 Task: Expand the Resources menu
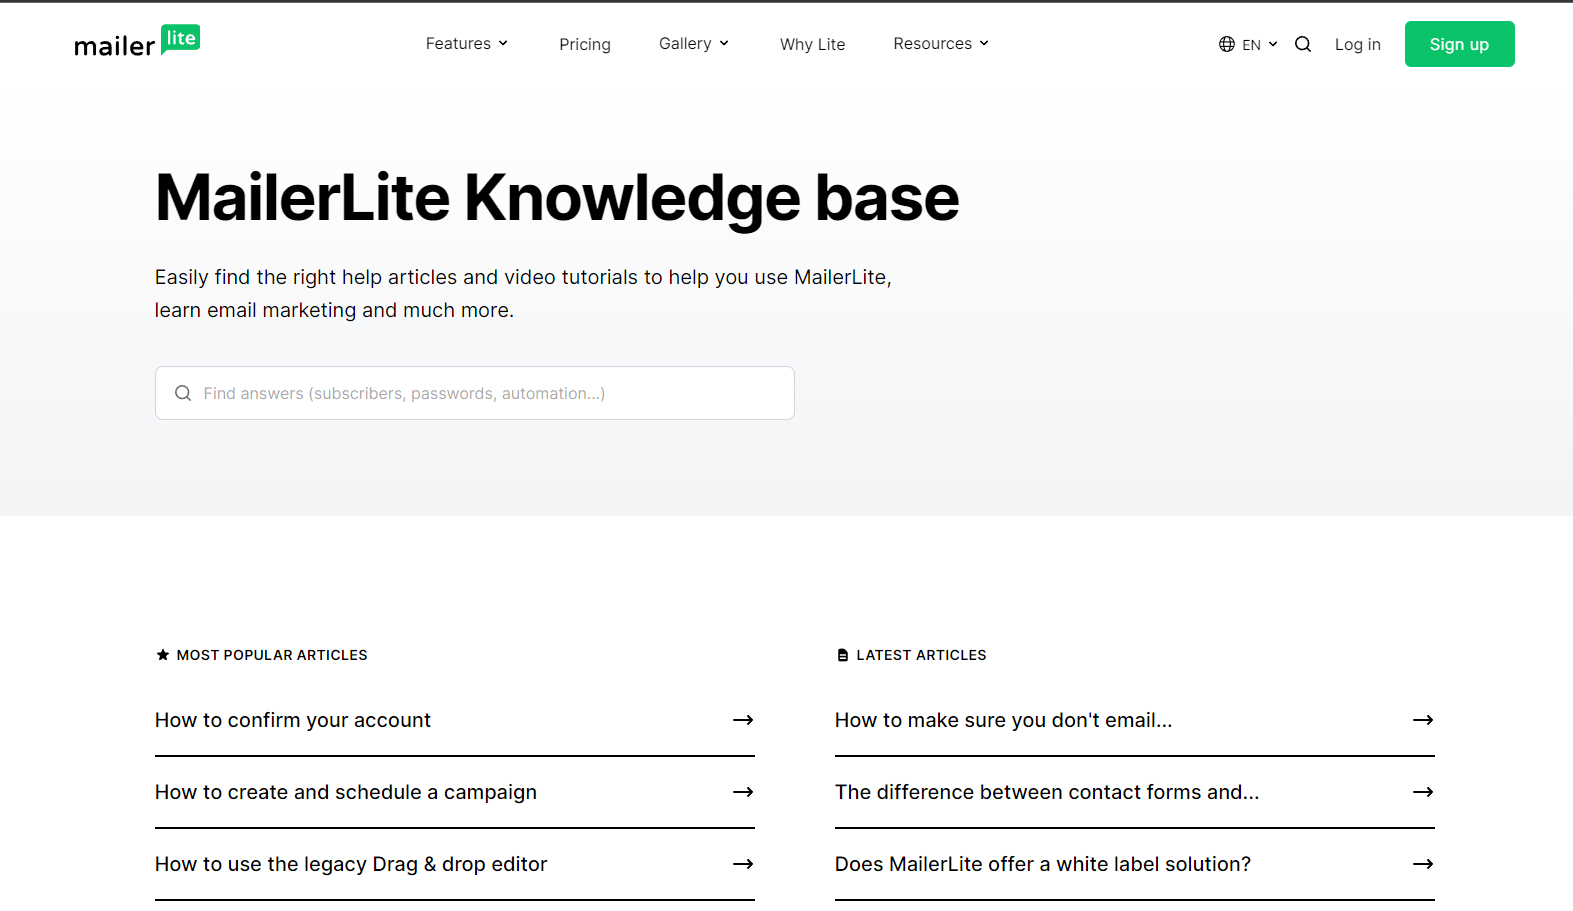click(x=941, y=44)
